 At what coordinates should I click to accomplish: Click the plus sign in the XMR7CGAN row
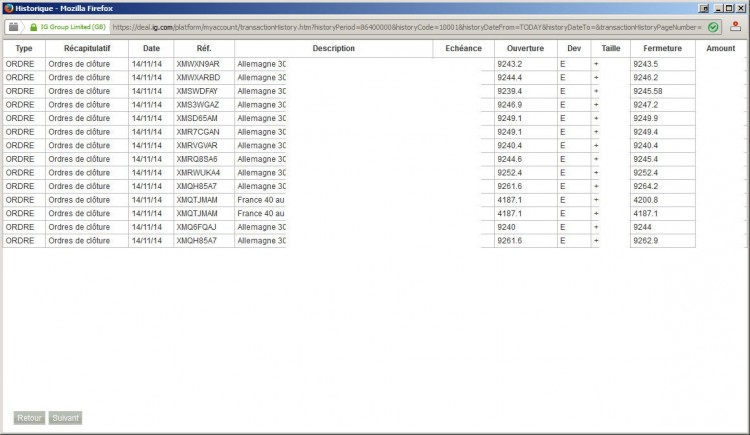(596, 132)
